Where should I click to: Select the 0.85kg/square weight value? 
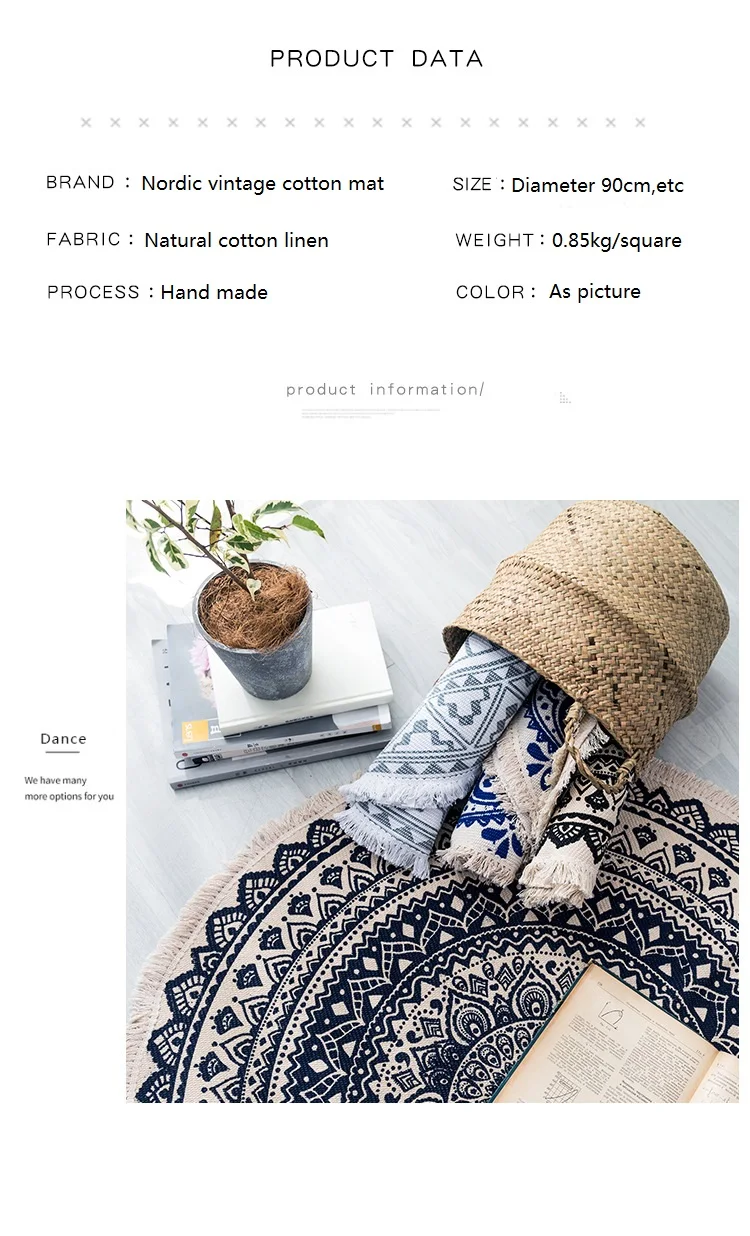(x=616, y=240)
